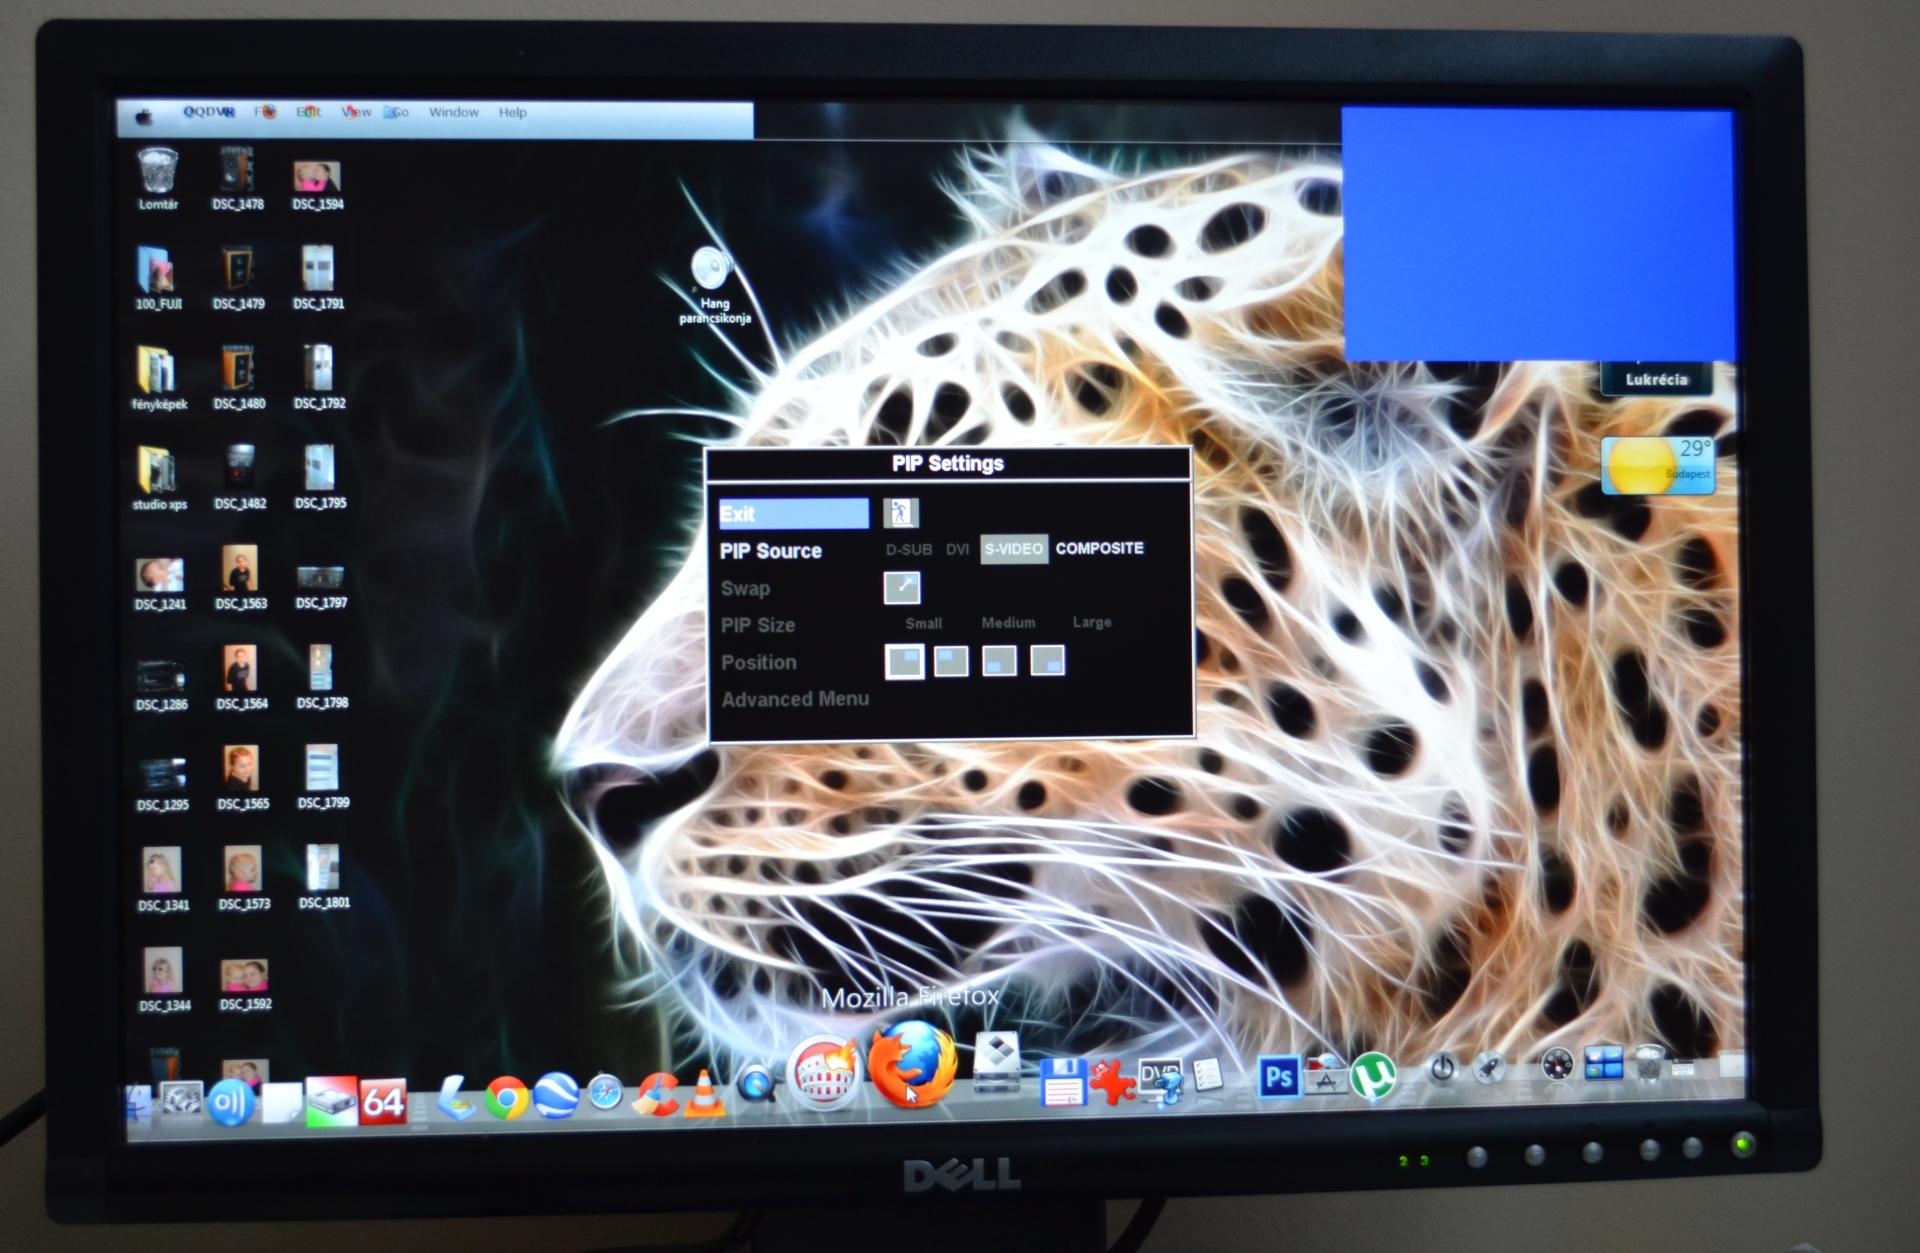The image size is (1920, 1253).
Task: Open Advanced Menu in PIP Settings
Action: [795, 699]
